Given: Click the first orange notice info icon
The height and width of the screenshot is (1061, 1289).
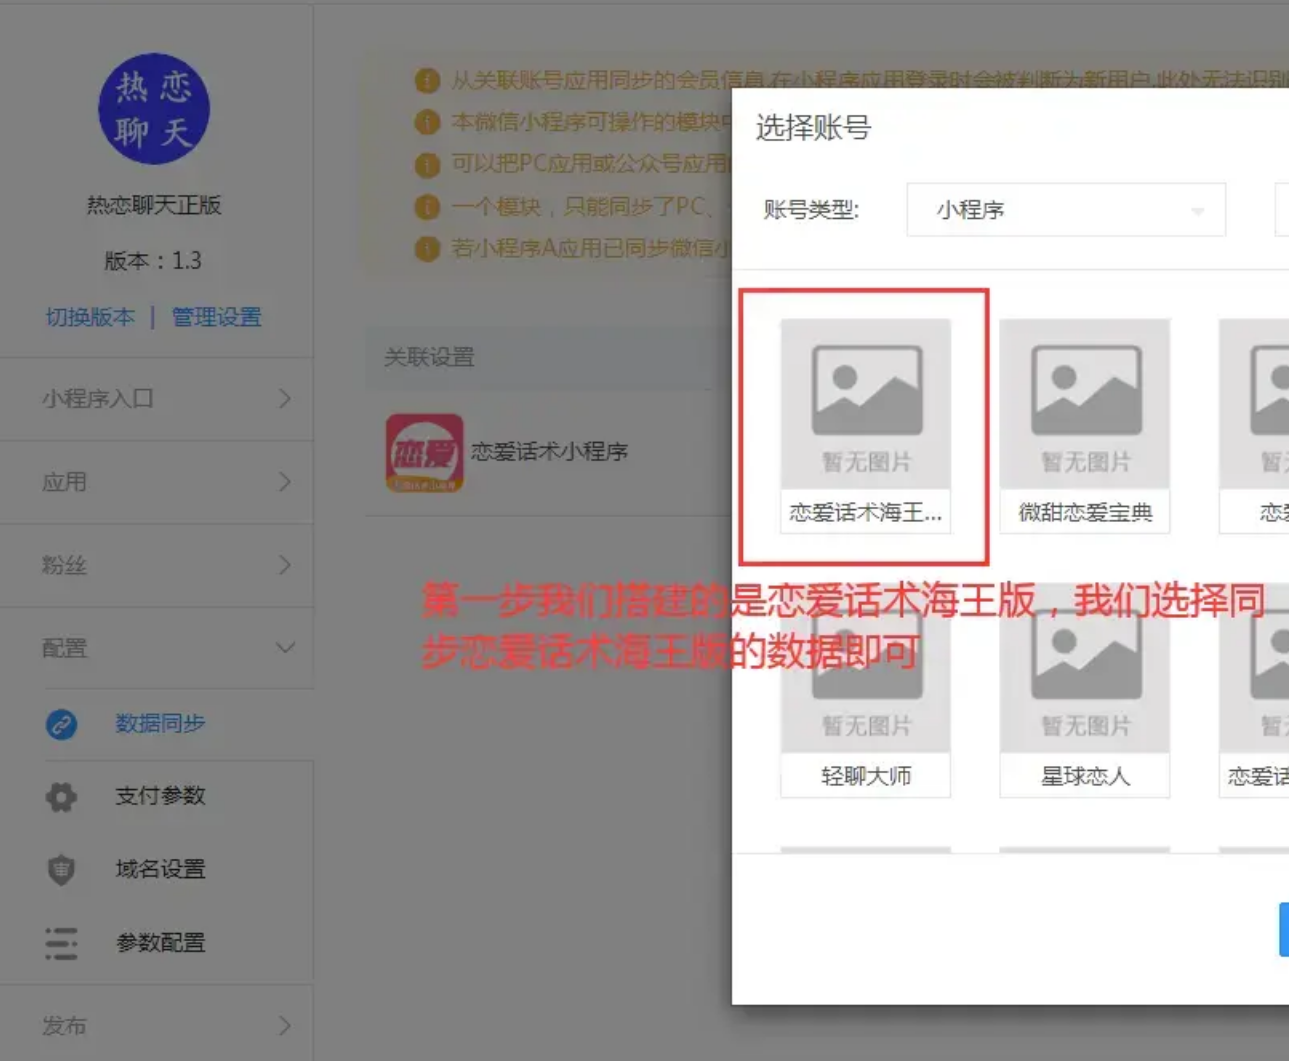Looking at the screenshot, I should click(x=427, y=80).
